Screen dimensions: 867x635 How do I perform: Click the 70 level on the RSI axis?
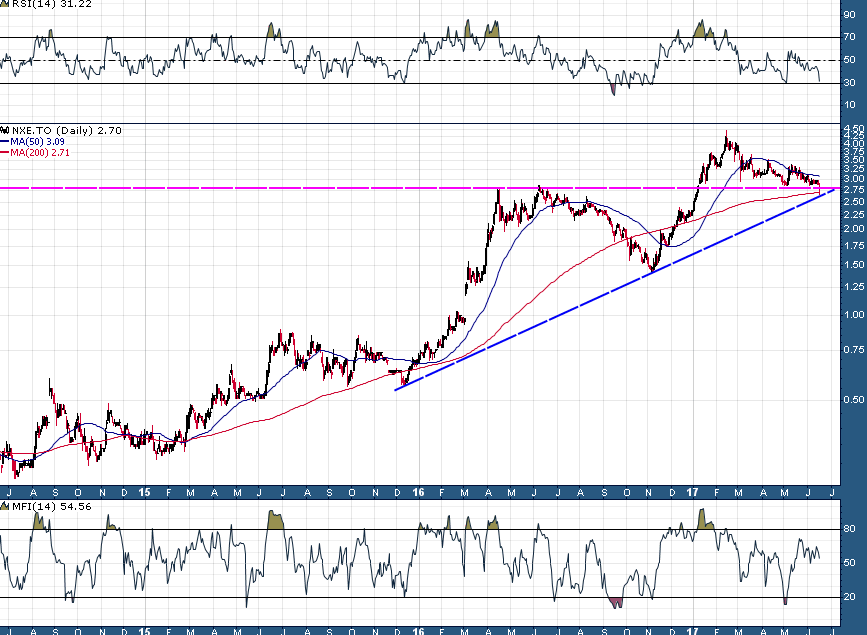849,37
